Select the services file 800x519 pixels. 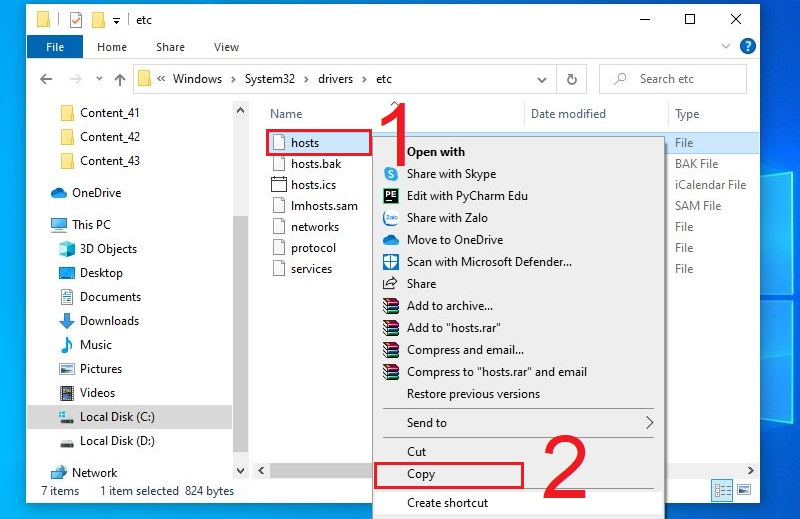click(311, 269)
